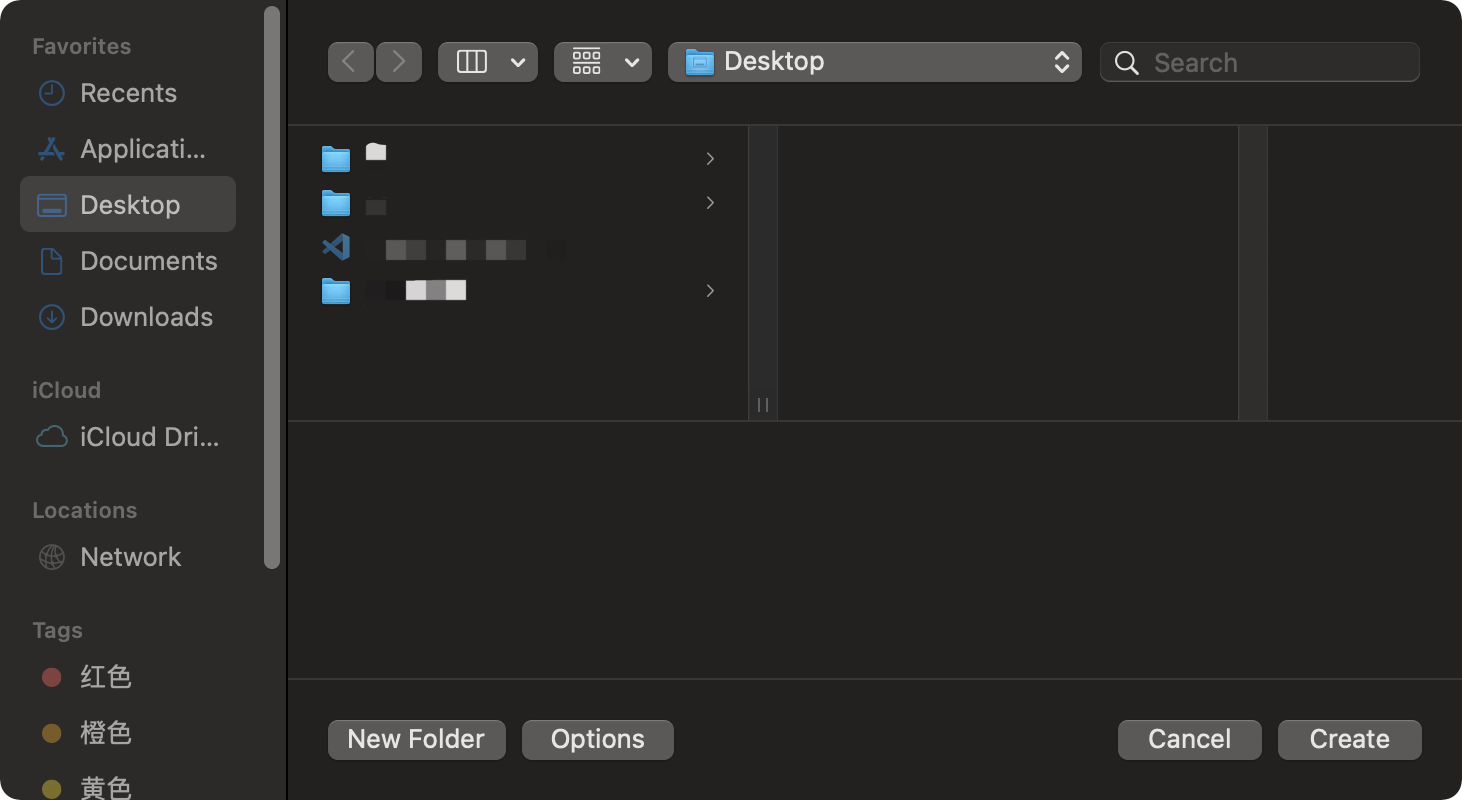This screenshot has height=800, width=1462.
Task: Expand the last folder's chevron
Action: click(x=710, y=291)
